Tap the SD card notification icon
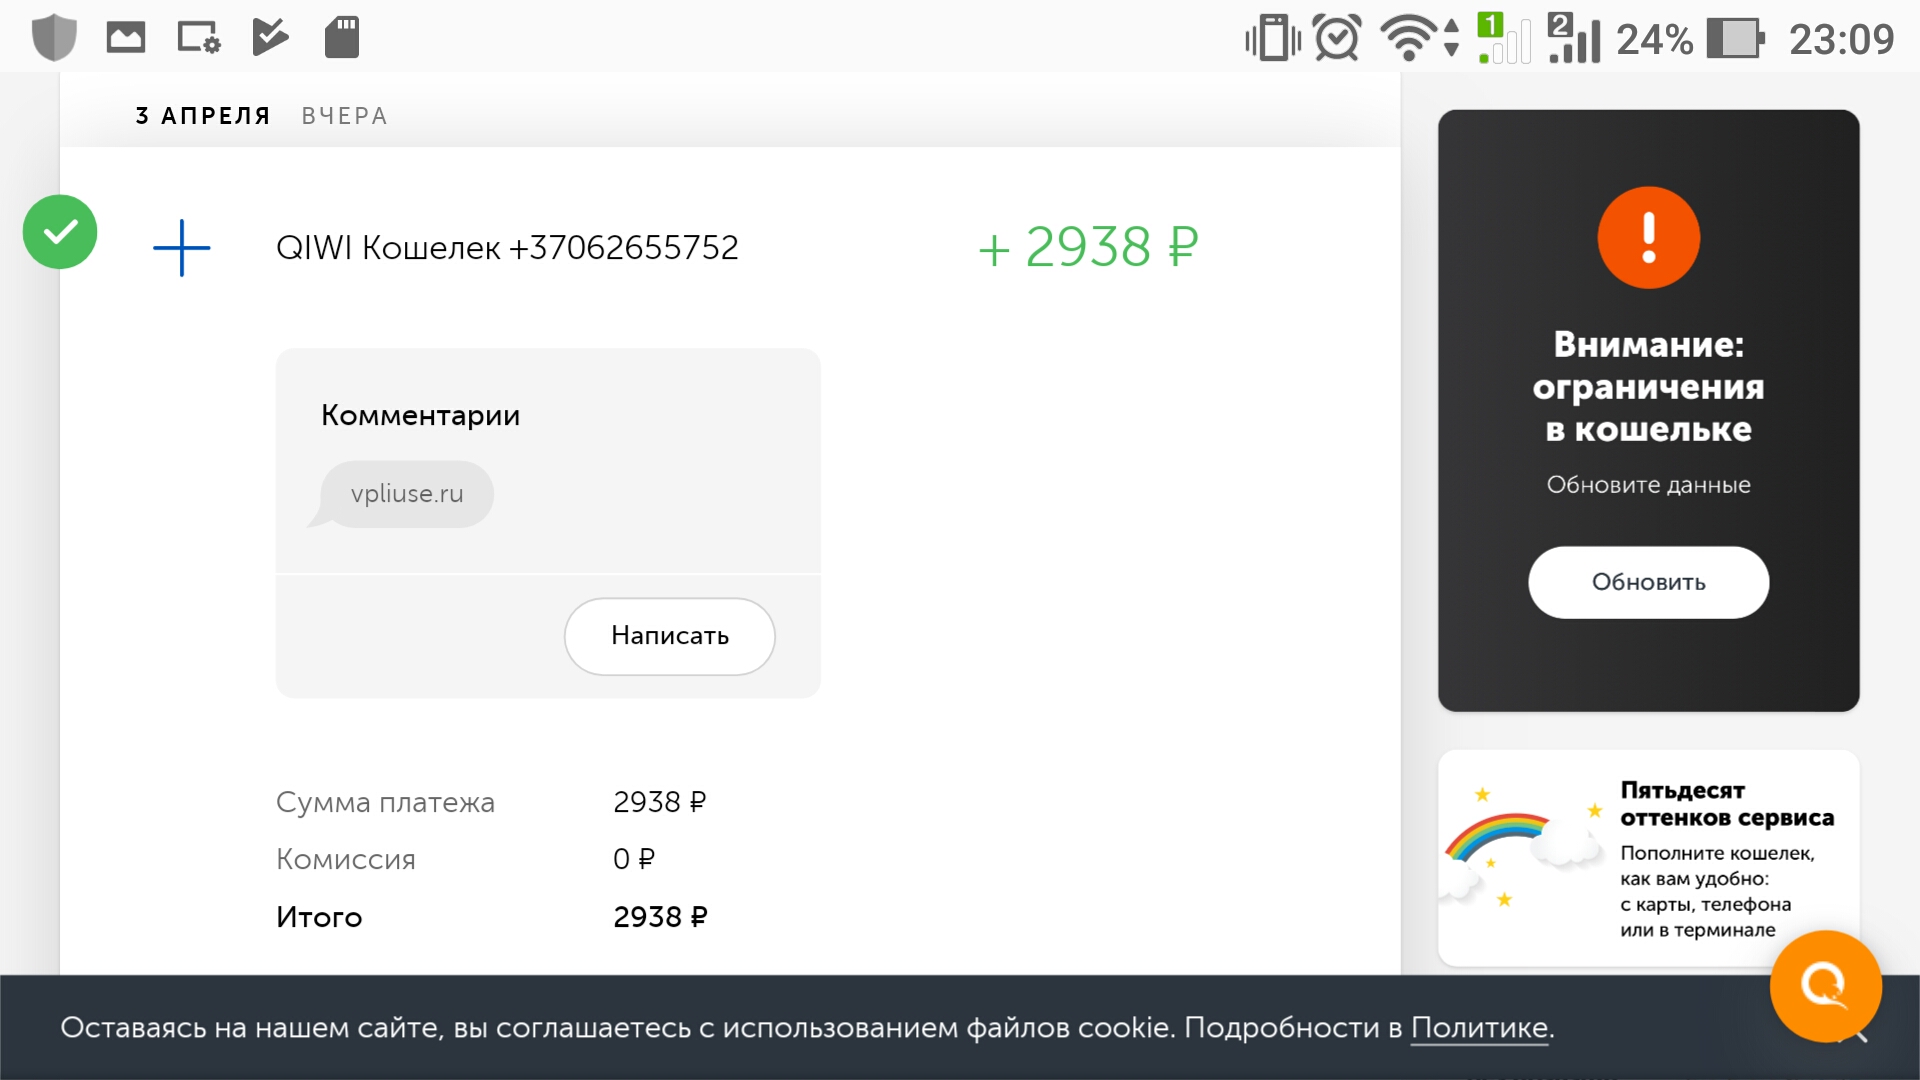This screenshot has width=1920, height=1080. coord(342,38)
